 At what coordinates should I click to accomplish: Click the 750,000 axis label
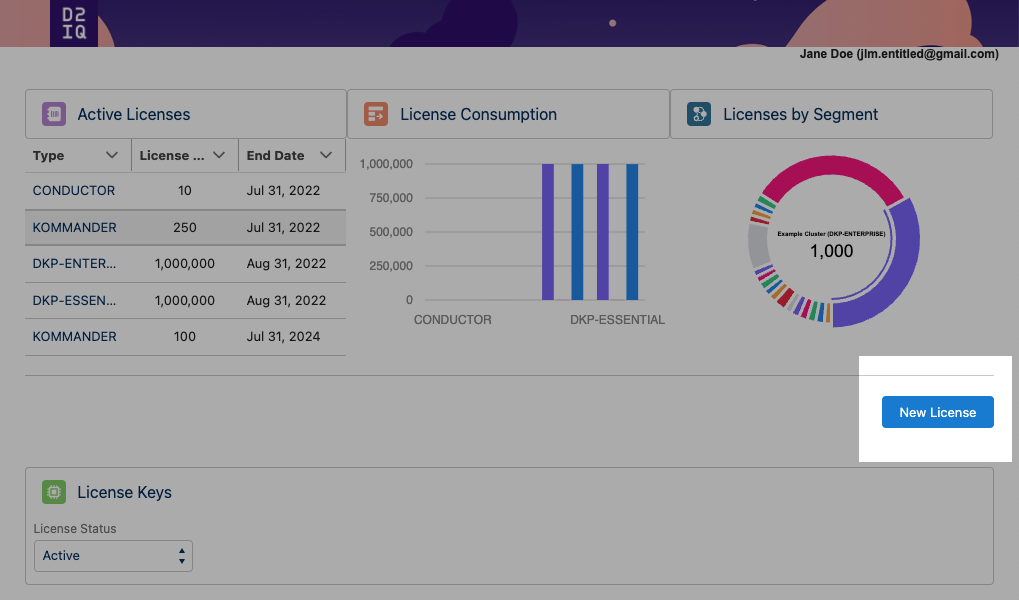click(391, 198)
